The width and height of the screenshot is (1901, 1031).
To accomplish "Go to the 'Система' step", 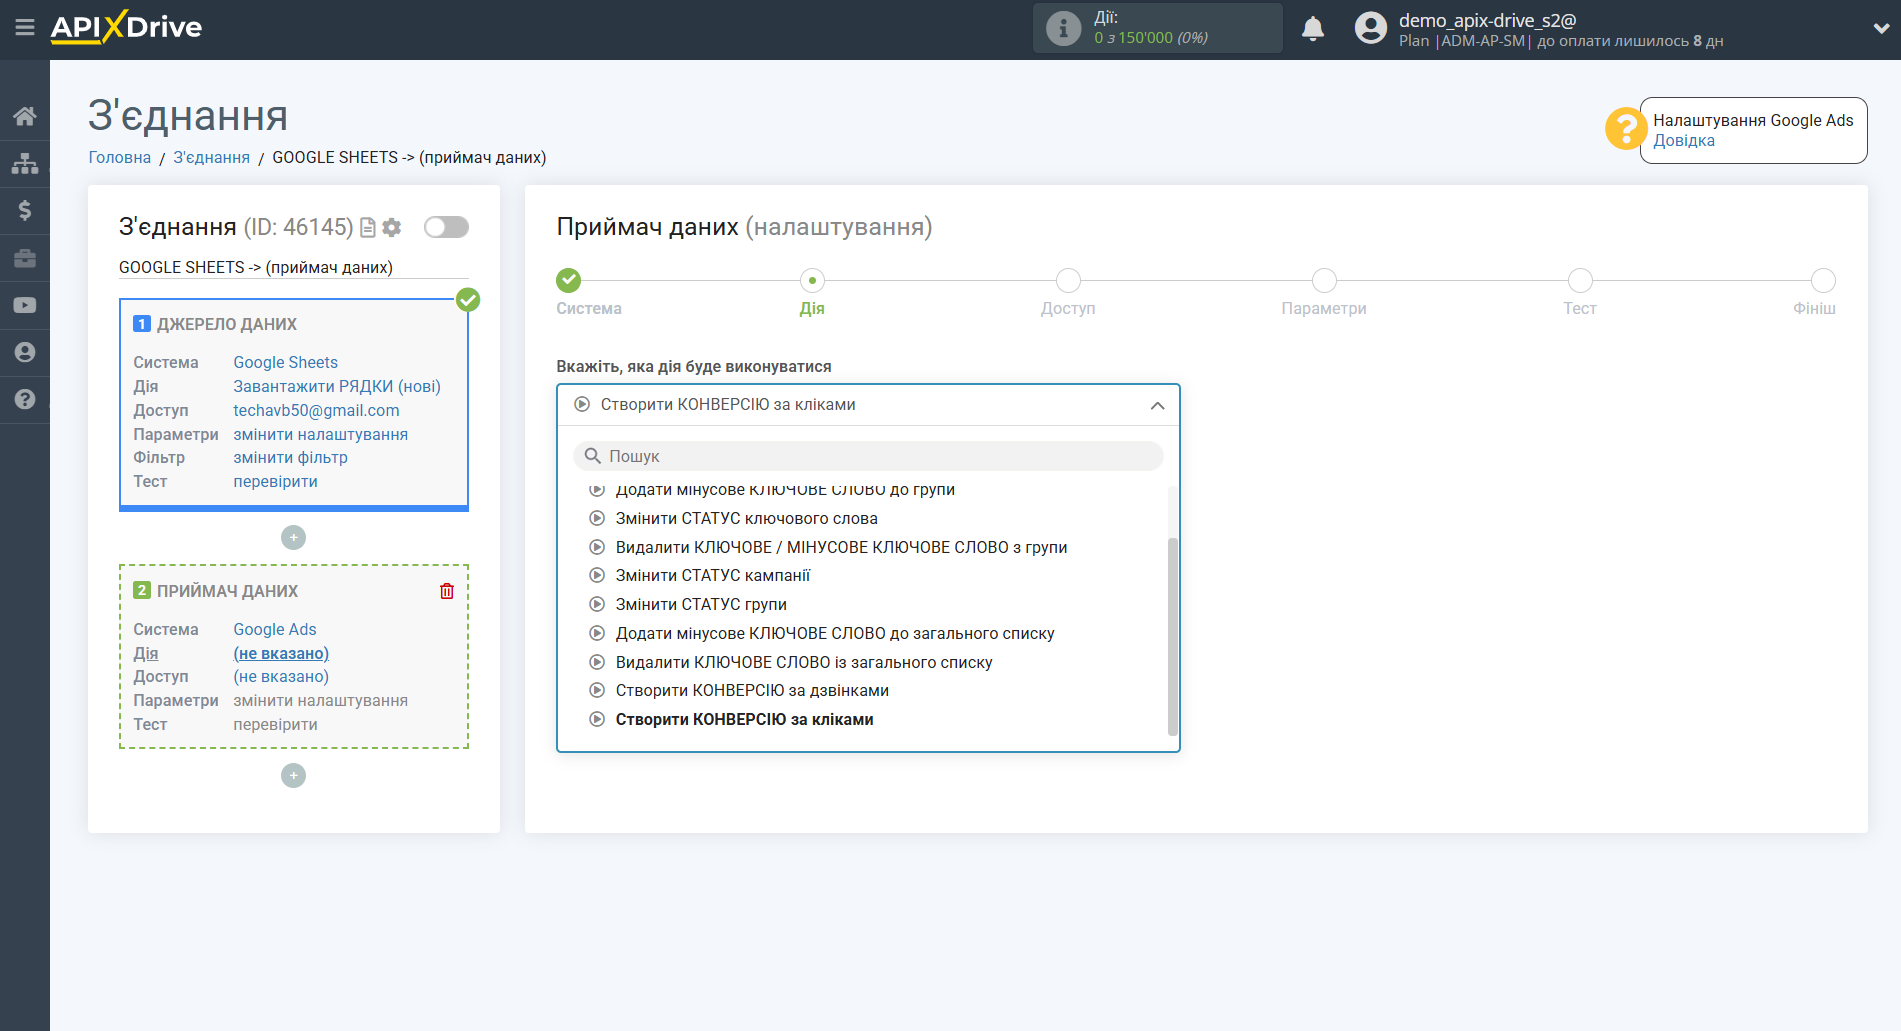I will pyautogui.click(x=568, y=281).
